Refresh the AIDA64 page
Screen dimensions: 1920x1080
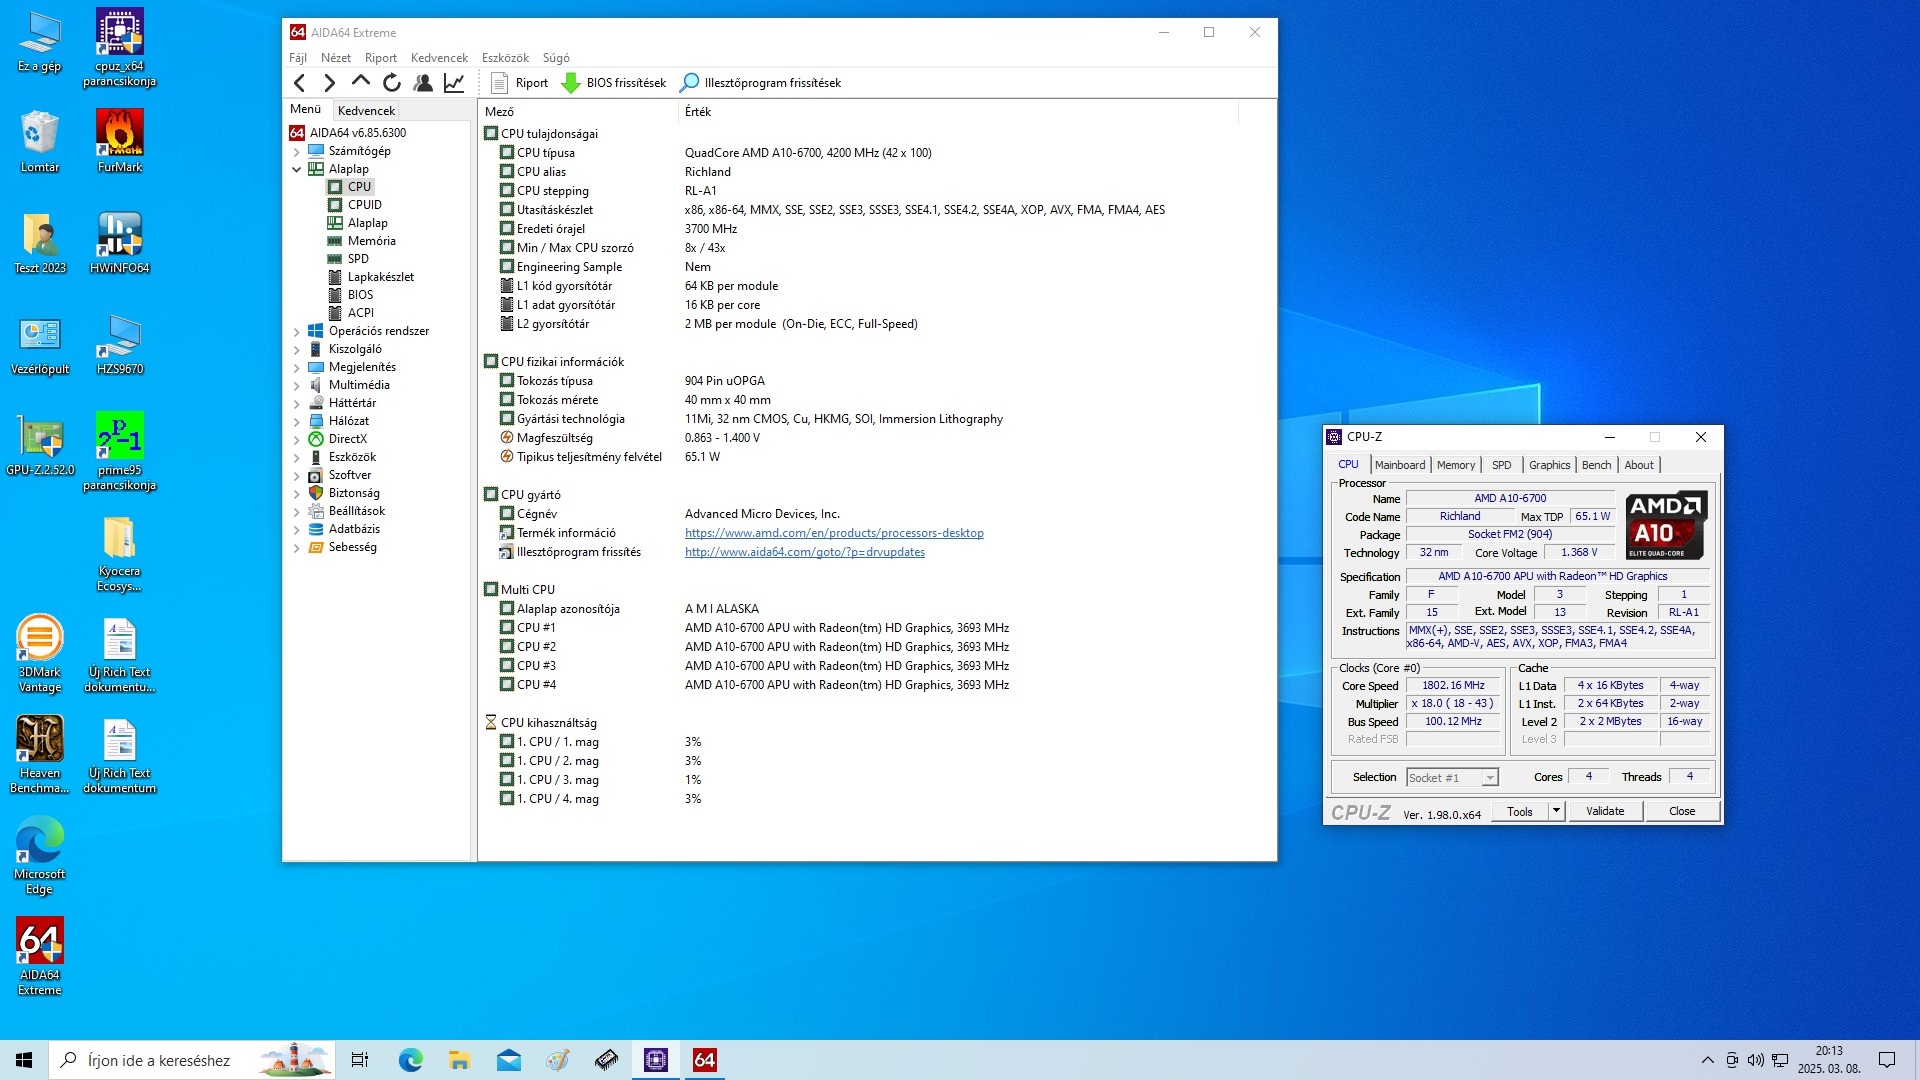pos(392,83)
